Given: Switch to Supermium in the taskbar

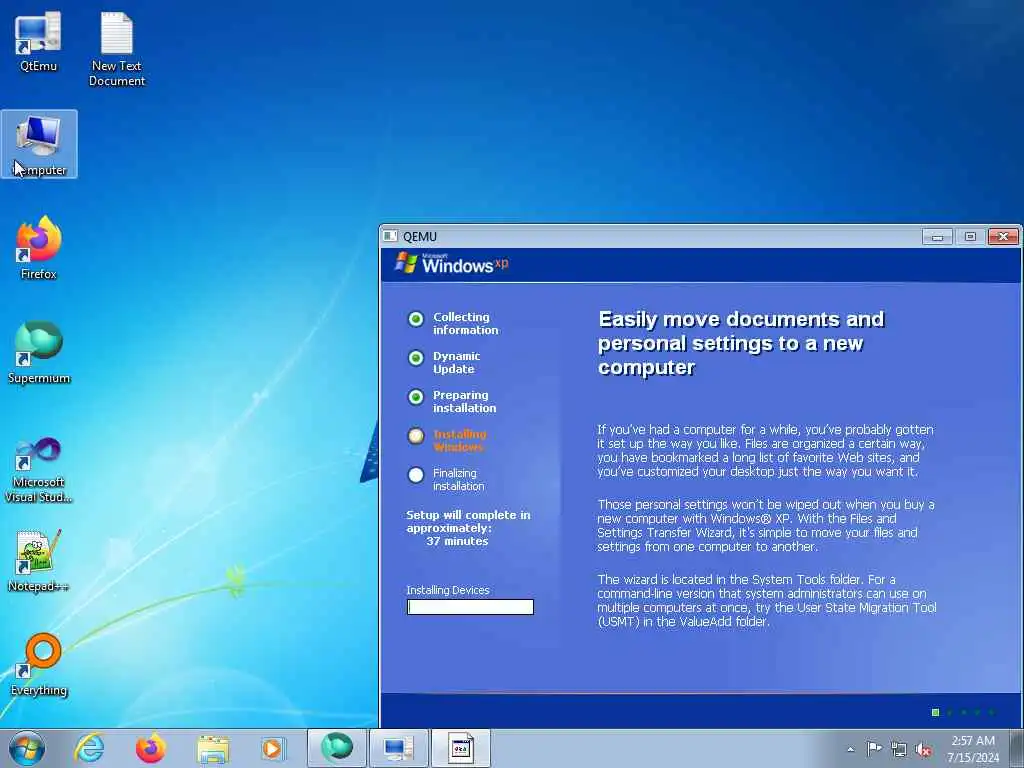Looking at the screenshot, I should 337,748.
